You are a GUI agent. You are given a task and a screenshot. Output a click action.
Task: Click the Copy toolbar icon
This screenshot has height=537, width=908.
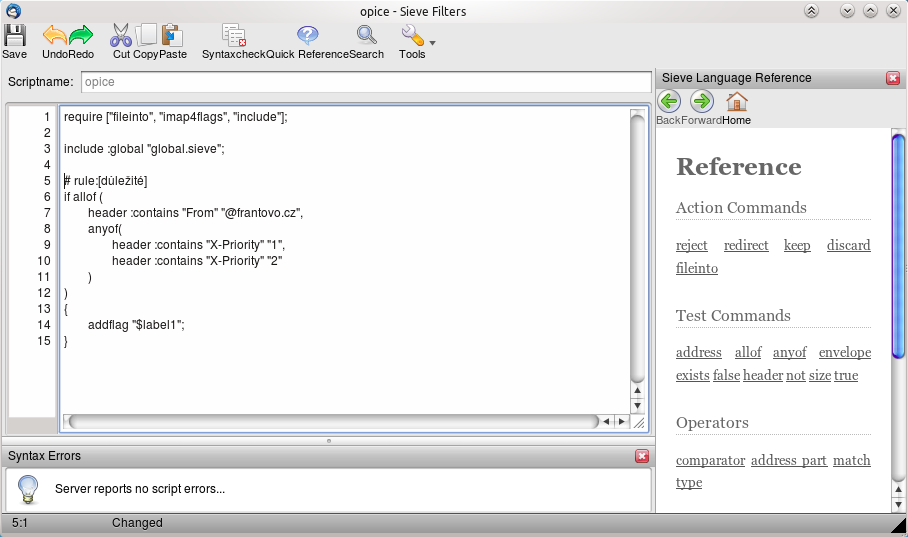pos(147,41)
